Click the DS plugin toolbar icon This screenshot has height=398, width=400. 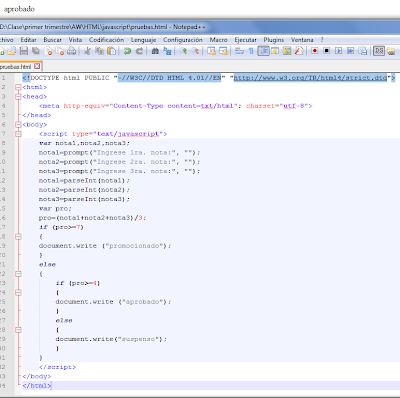[379, 51]
